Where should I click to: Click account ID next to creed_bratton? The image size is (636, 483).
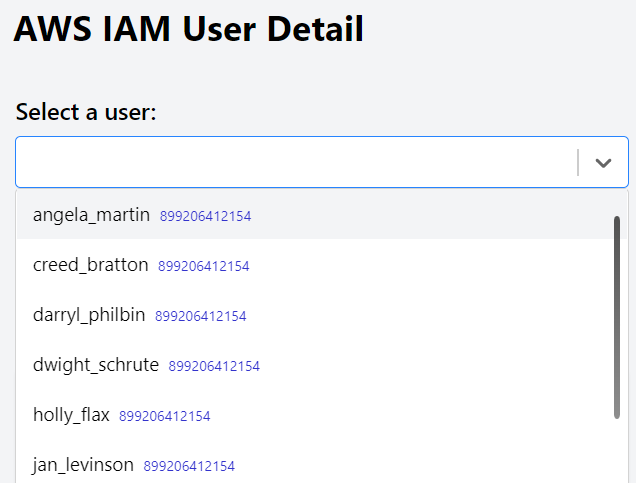coord(204,266)
